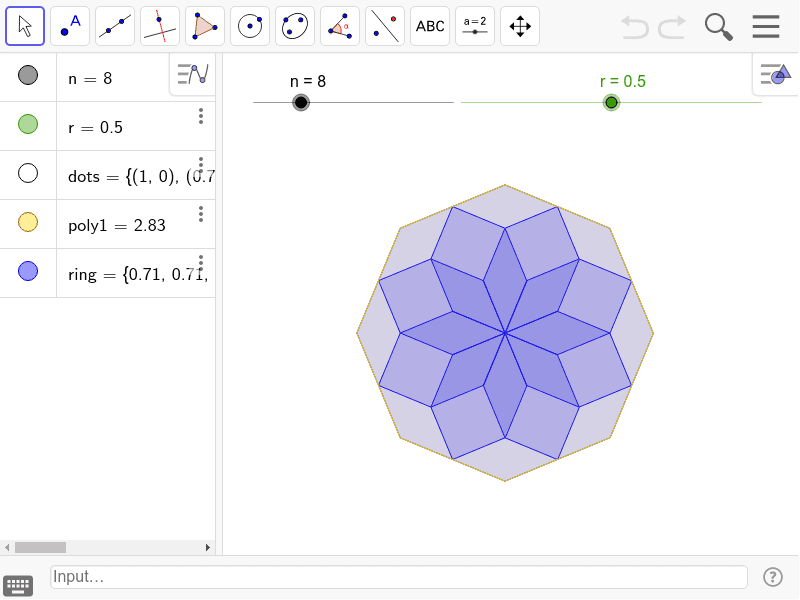Toggle visibility of ring list

(28, 271)
